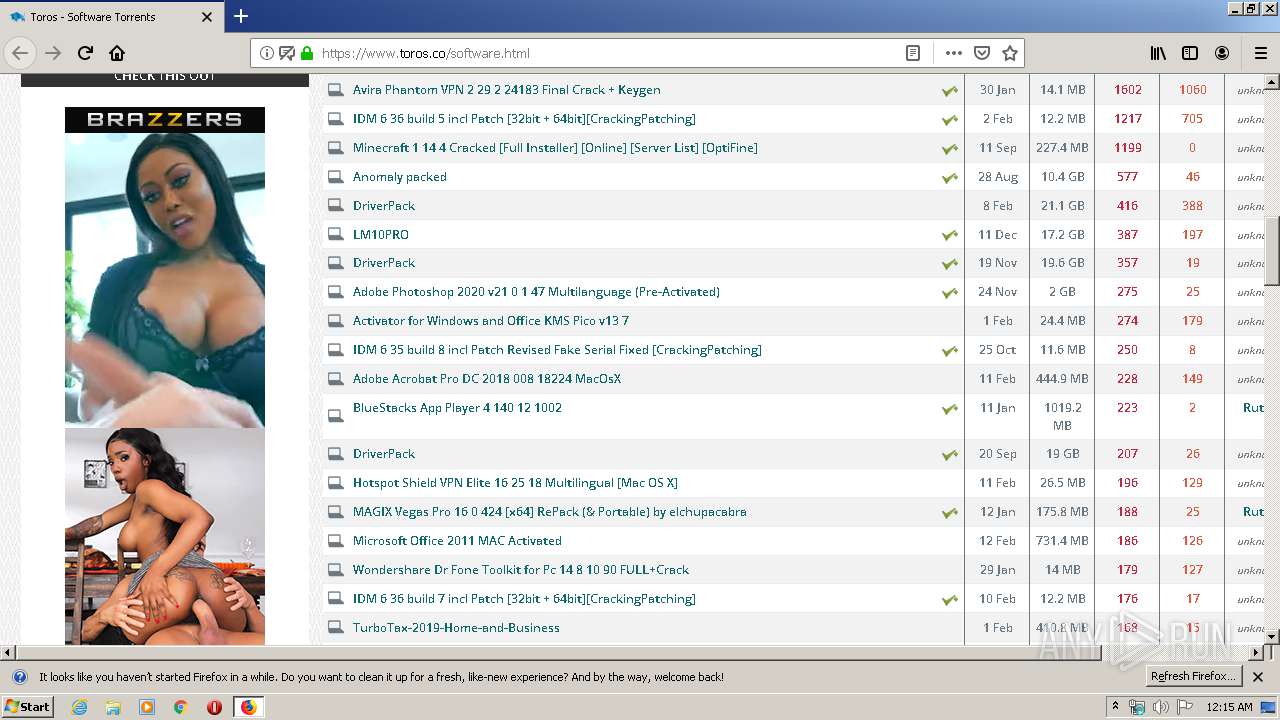The width and height of the screenshot is (1280, 720).
Task: Show site information for the Toros page
Action: pyautogui.click(x=267, y=53)
